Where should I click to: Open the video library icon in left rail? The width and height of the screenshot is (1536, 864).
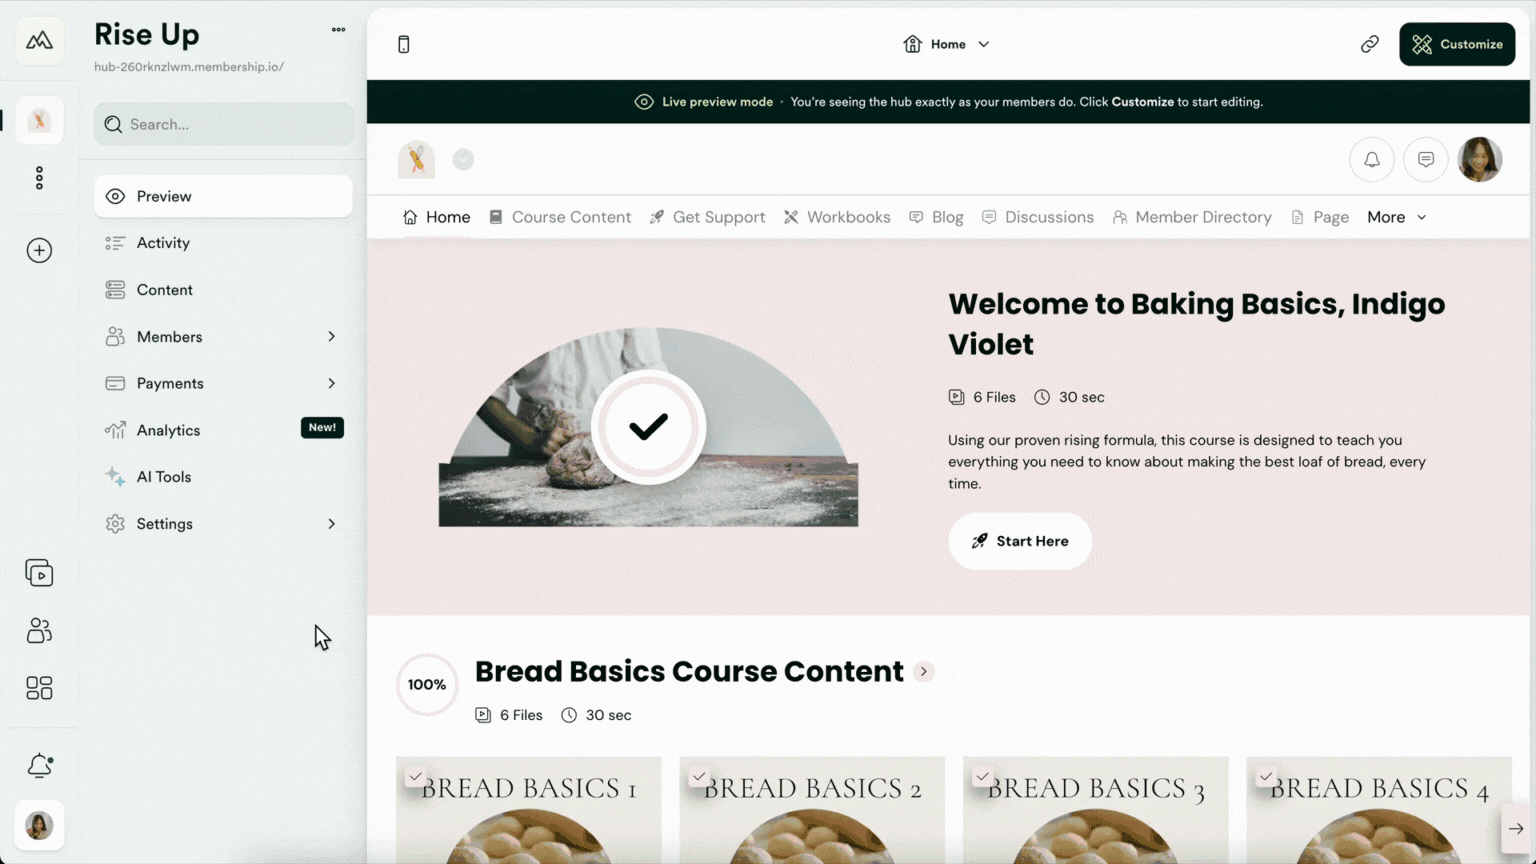[x=39, y=573]
